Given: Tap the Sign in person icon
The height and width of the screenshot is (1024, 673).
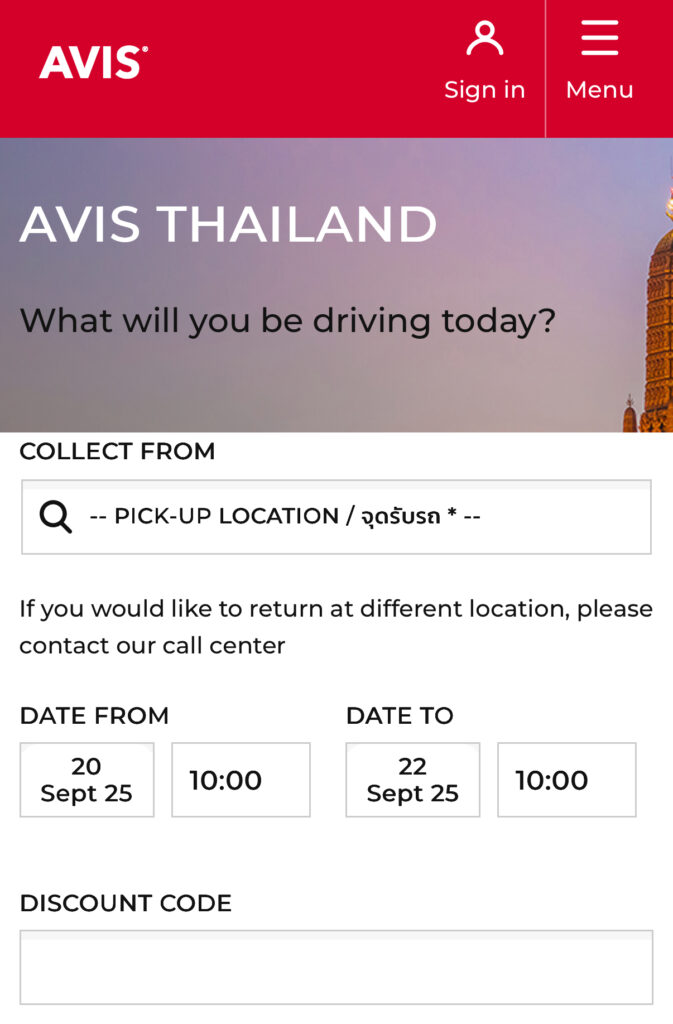Looking at the screenshot, I should click(x=485, y=39).
